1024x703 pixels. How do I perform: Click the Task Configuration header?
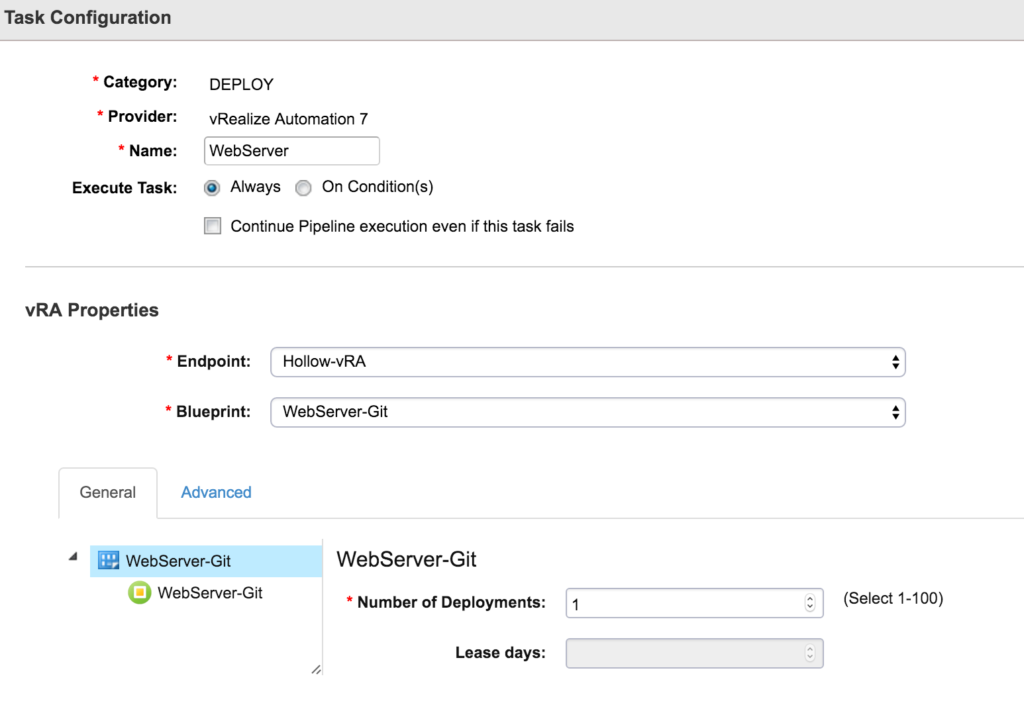pos(88,18)
